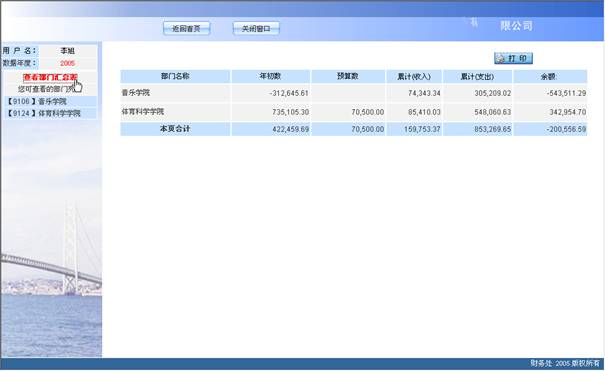Select the 音乐学院 row in the table
This screenshot has height=371, width=605.
click(354, 93)
